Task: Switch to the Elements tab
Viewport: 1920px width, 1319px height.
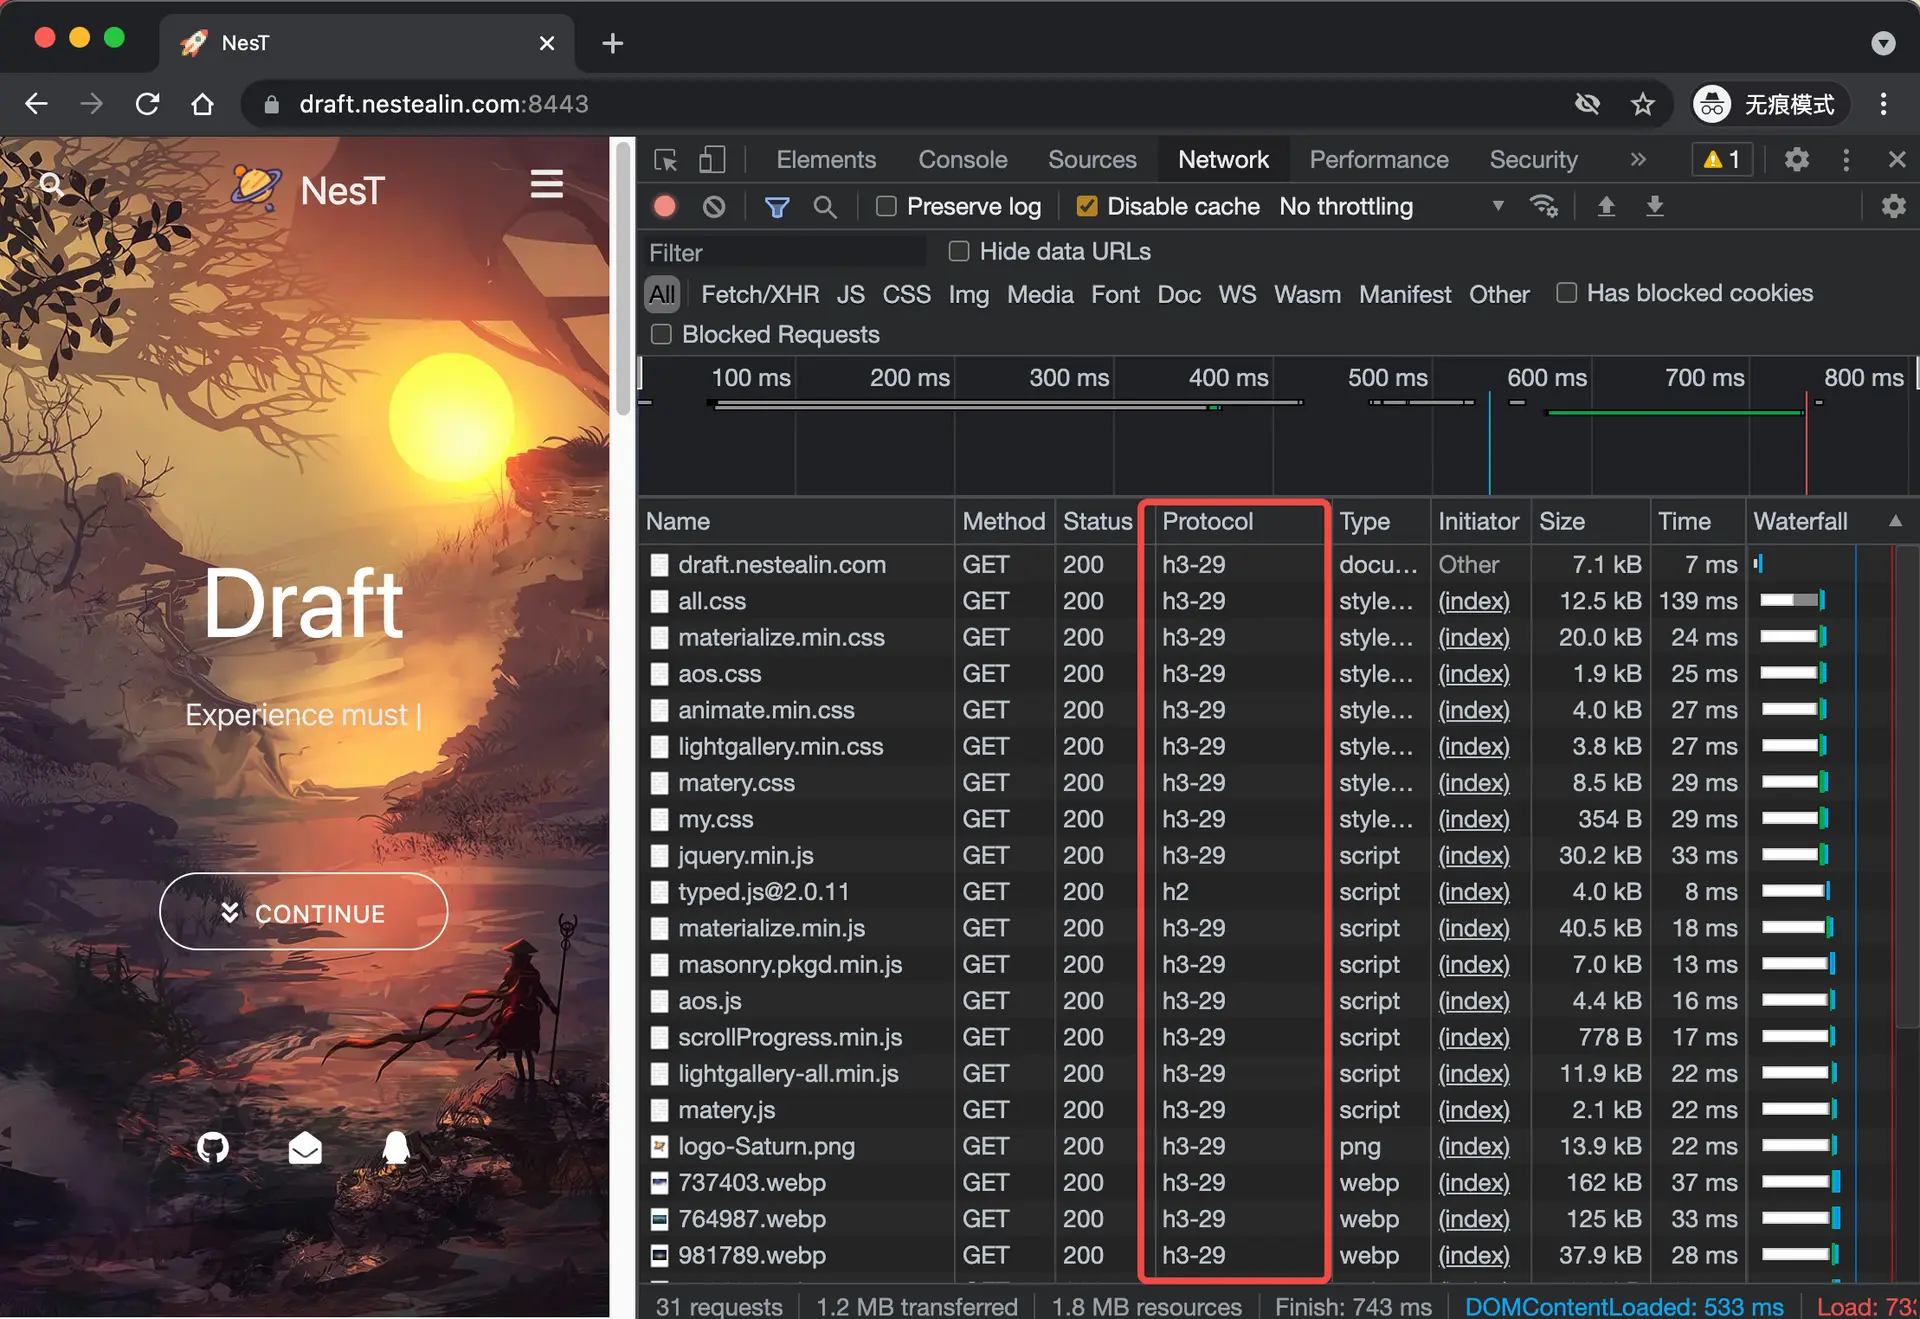Action: tap(826, 160)
